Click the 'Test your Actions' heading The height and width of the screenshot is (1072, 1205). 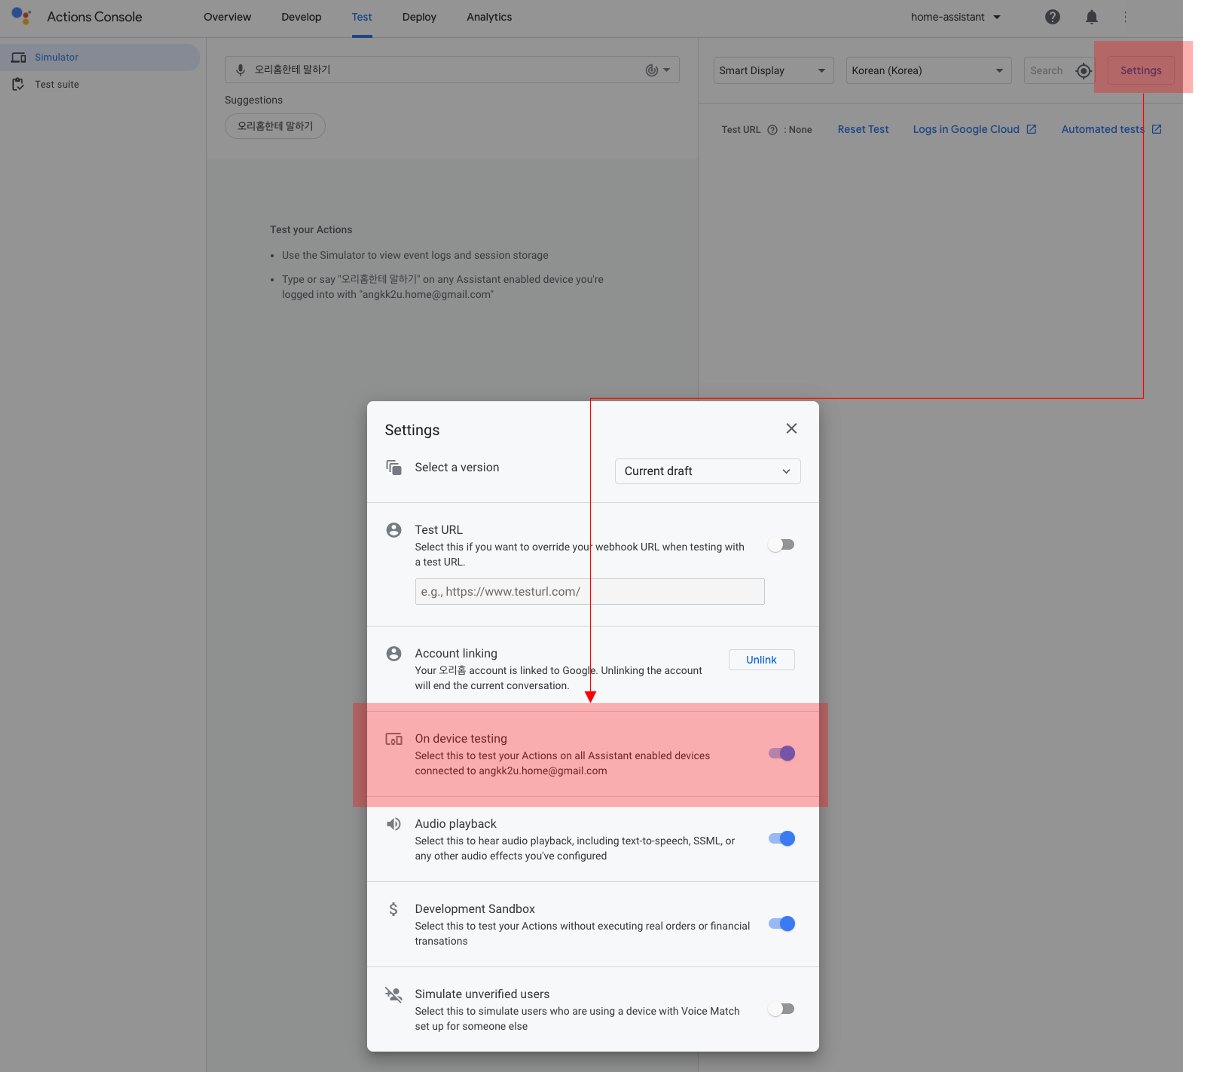pos(311,230)
